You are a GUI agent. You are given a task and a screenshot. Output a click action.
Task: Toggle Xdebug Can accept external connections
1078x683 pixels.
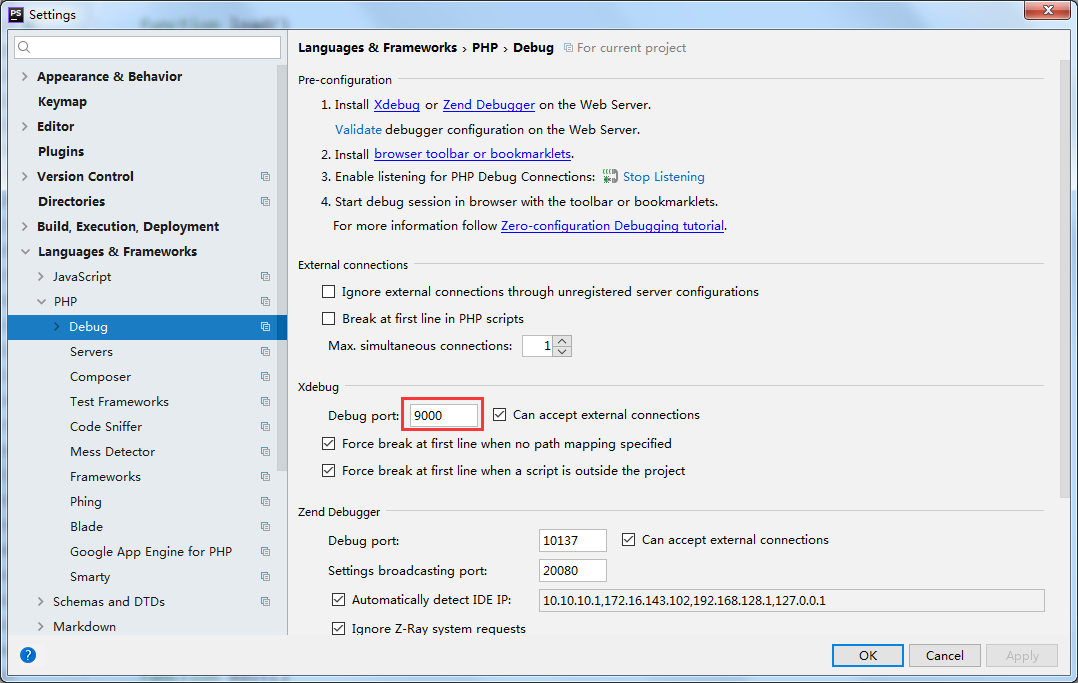500,415
